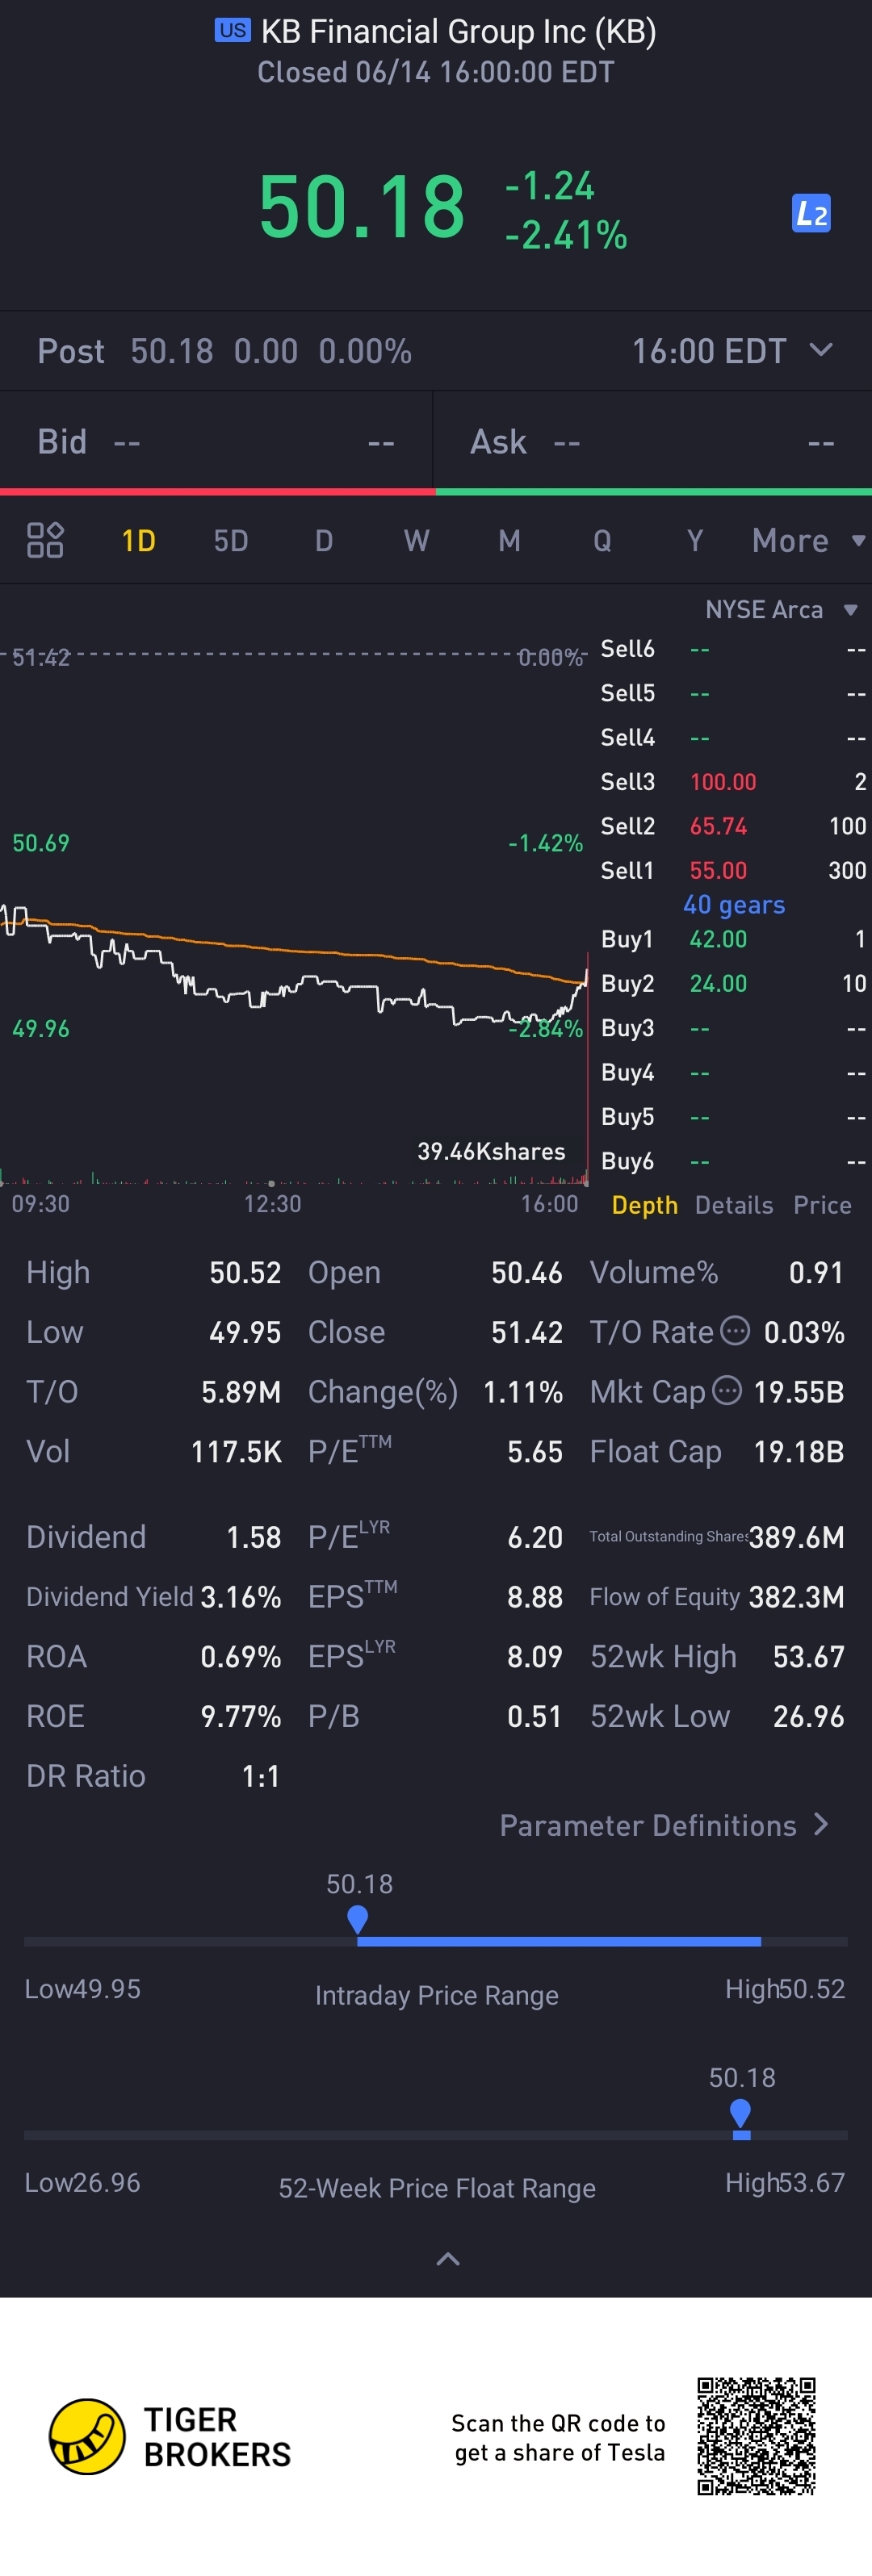
Task: Select the 1D chart tab
Action: coord(138,541)
